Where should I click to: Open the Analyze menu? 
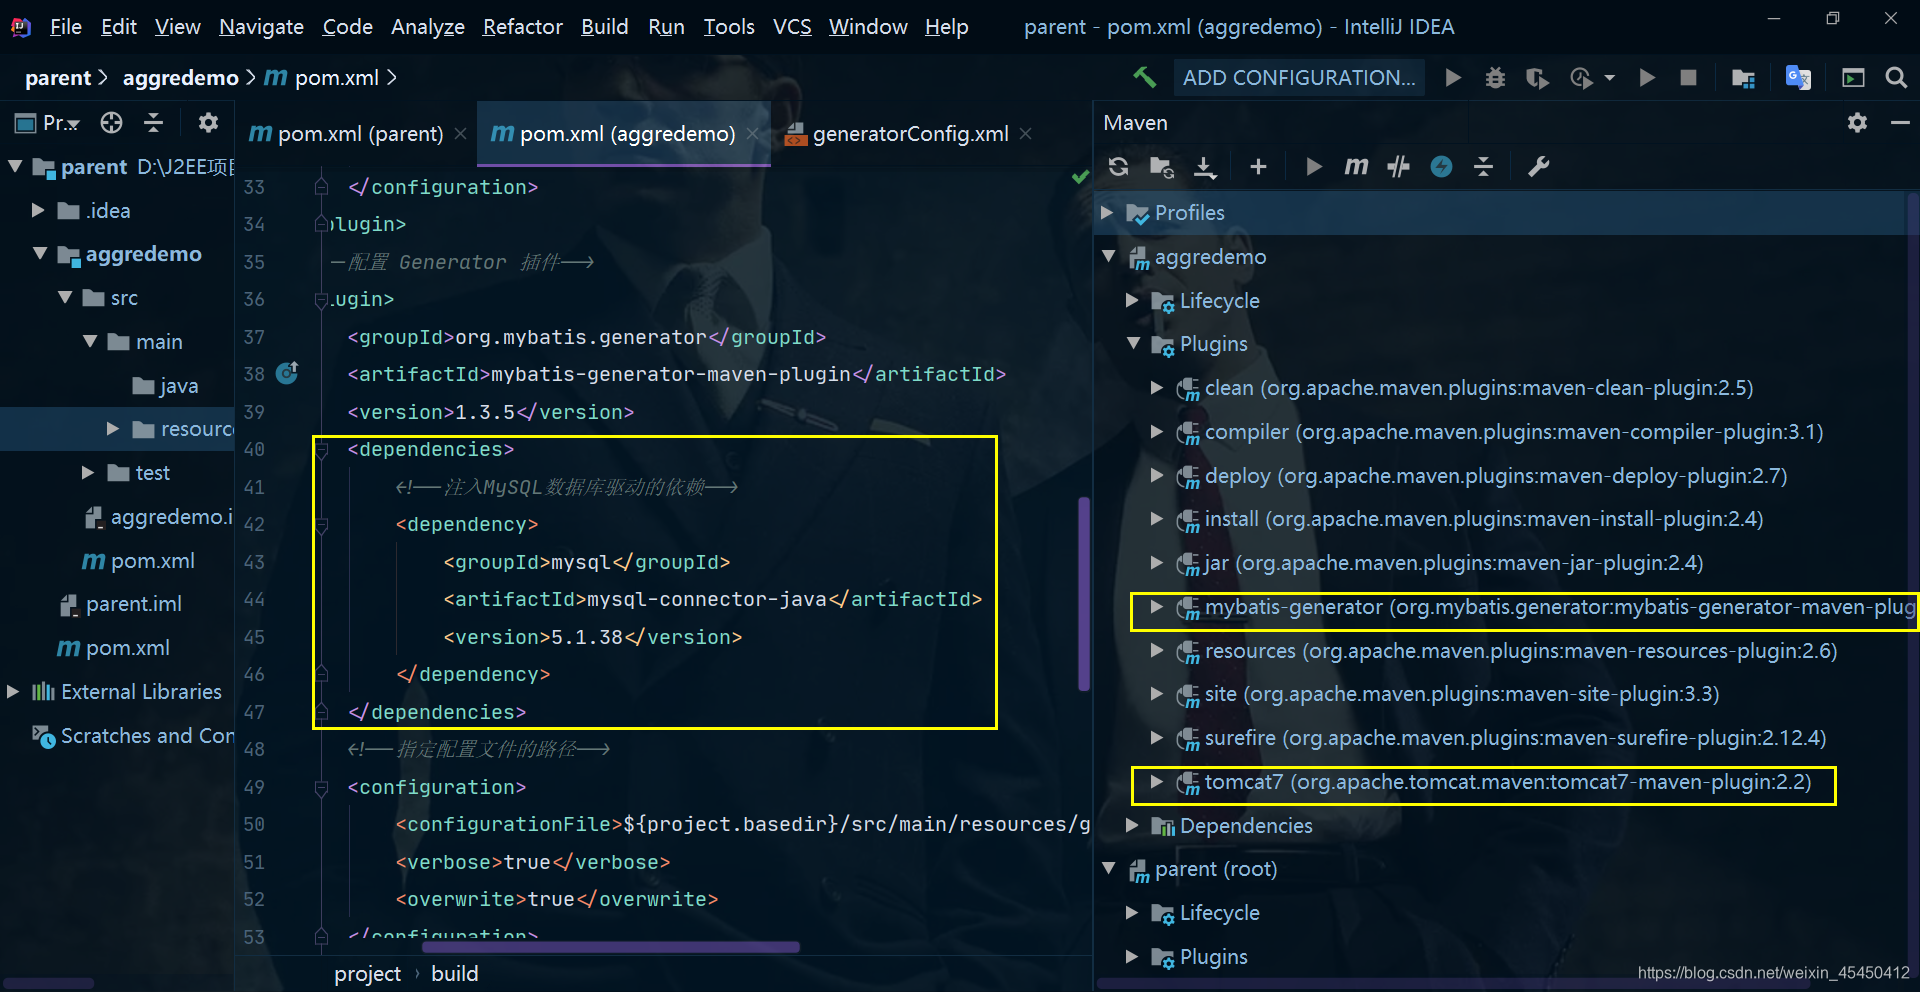[428, 27]
